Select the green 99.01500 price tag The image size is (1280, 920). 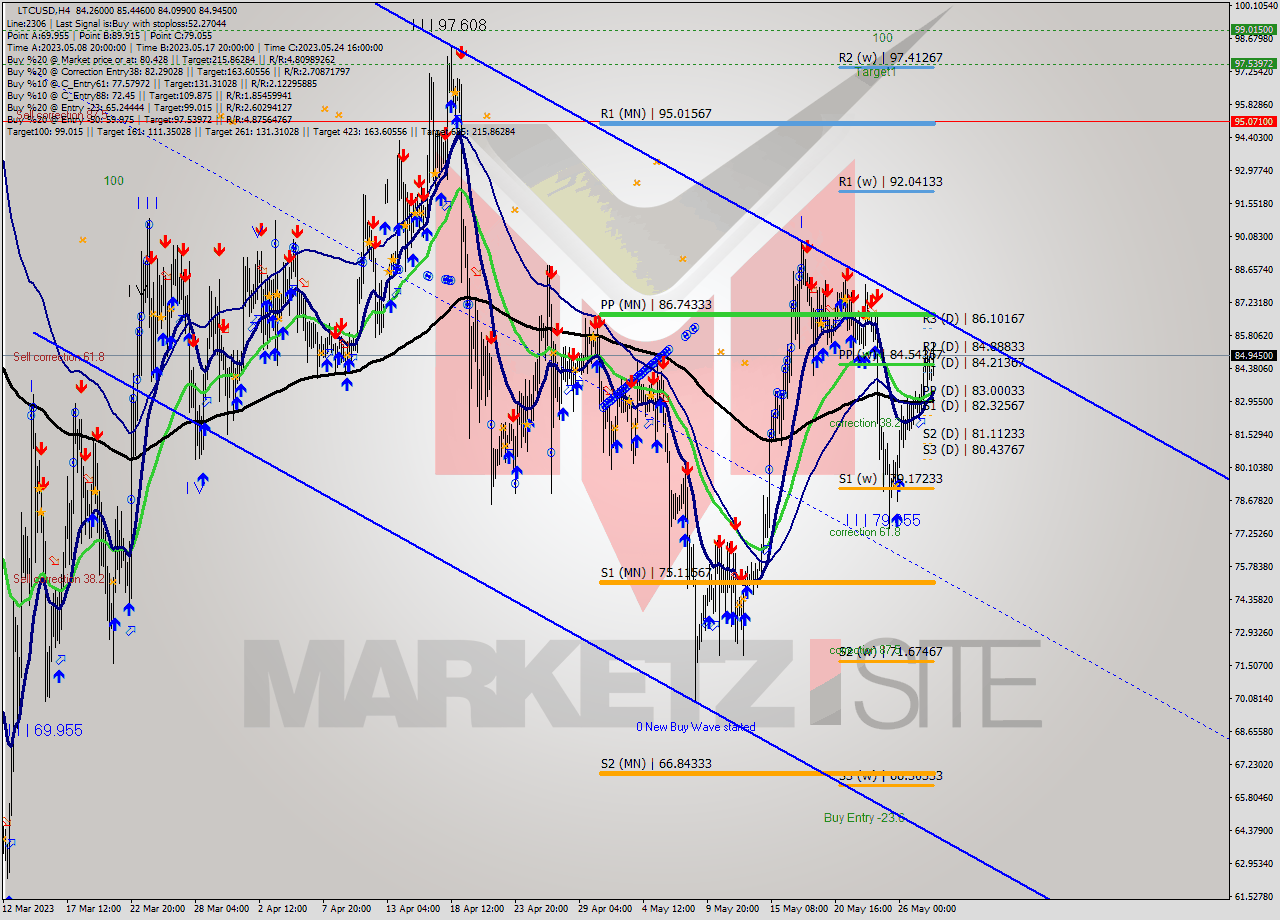1253,30
